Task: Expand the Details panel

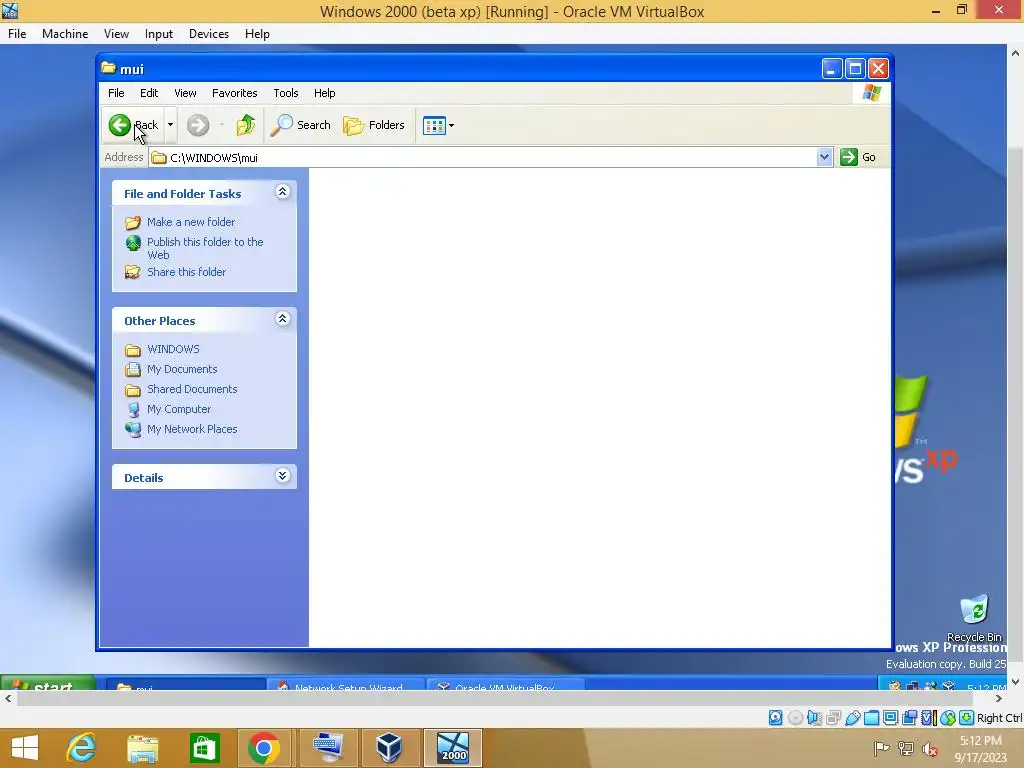Action: pos(282,475)
